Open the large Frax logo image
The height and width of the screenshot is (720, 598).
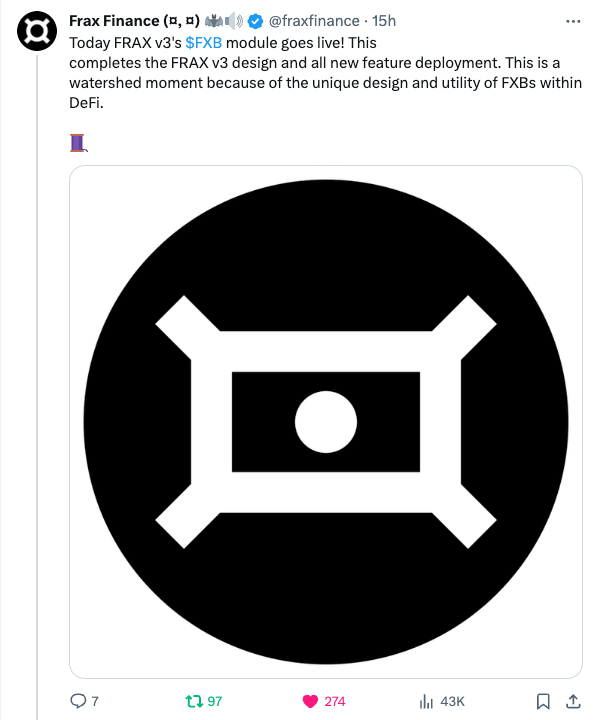point(326,422)
